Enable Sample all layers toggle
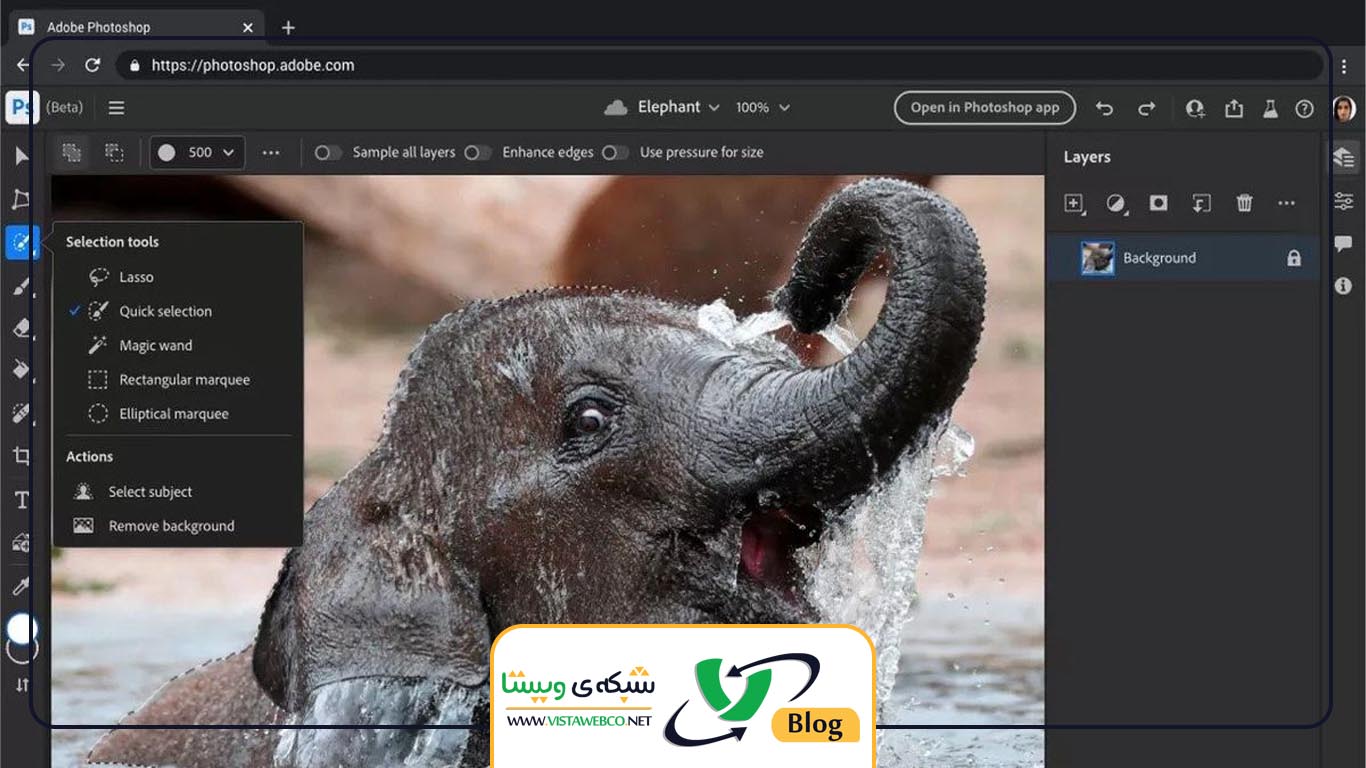1366x768 pixels. point(328,153)
